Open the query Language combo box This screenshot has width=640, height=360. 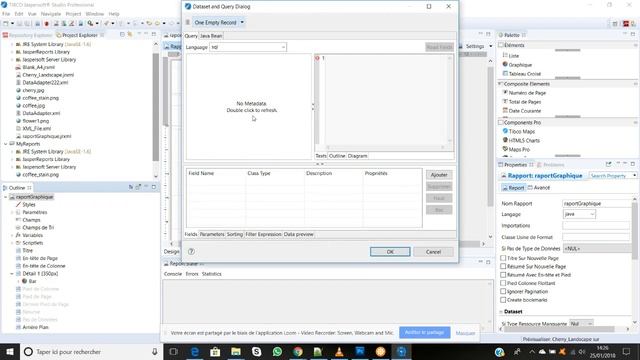[248, 47]
